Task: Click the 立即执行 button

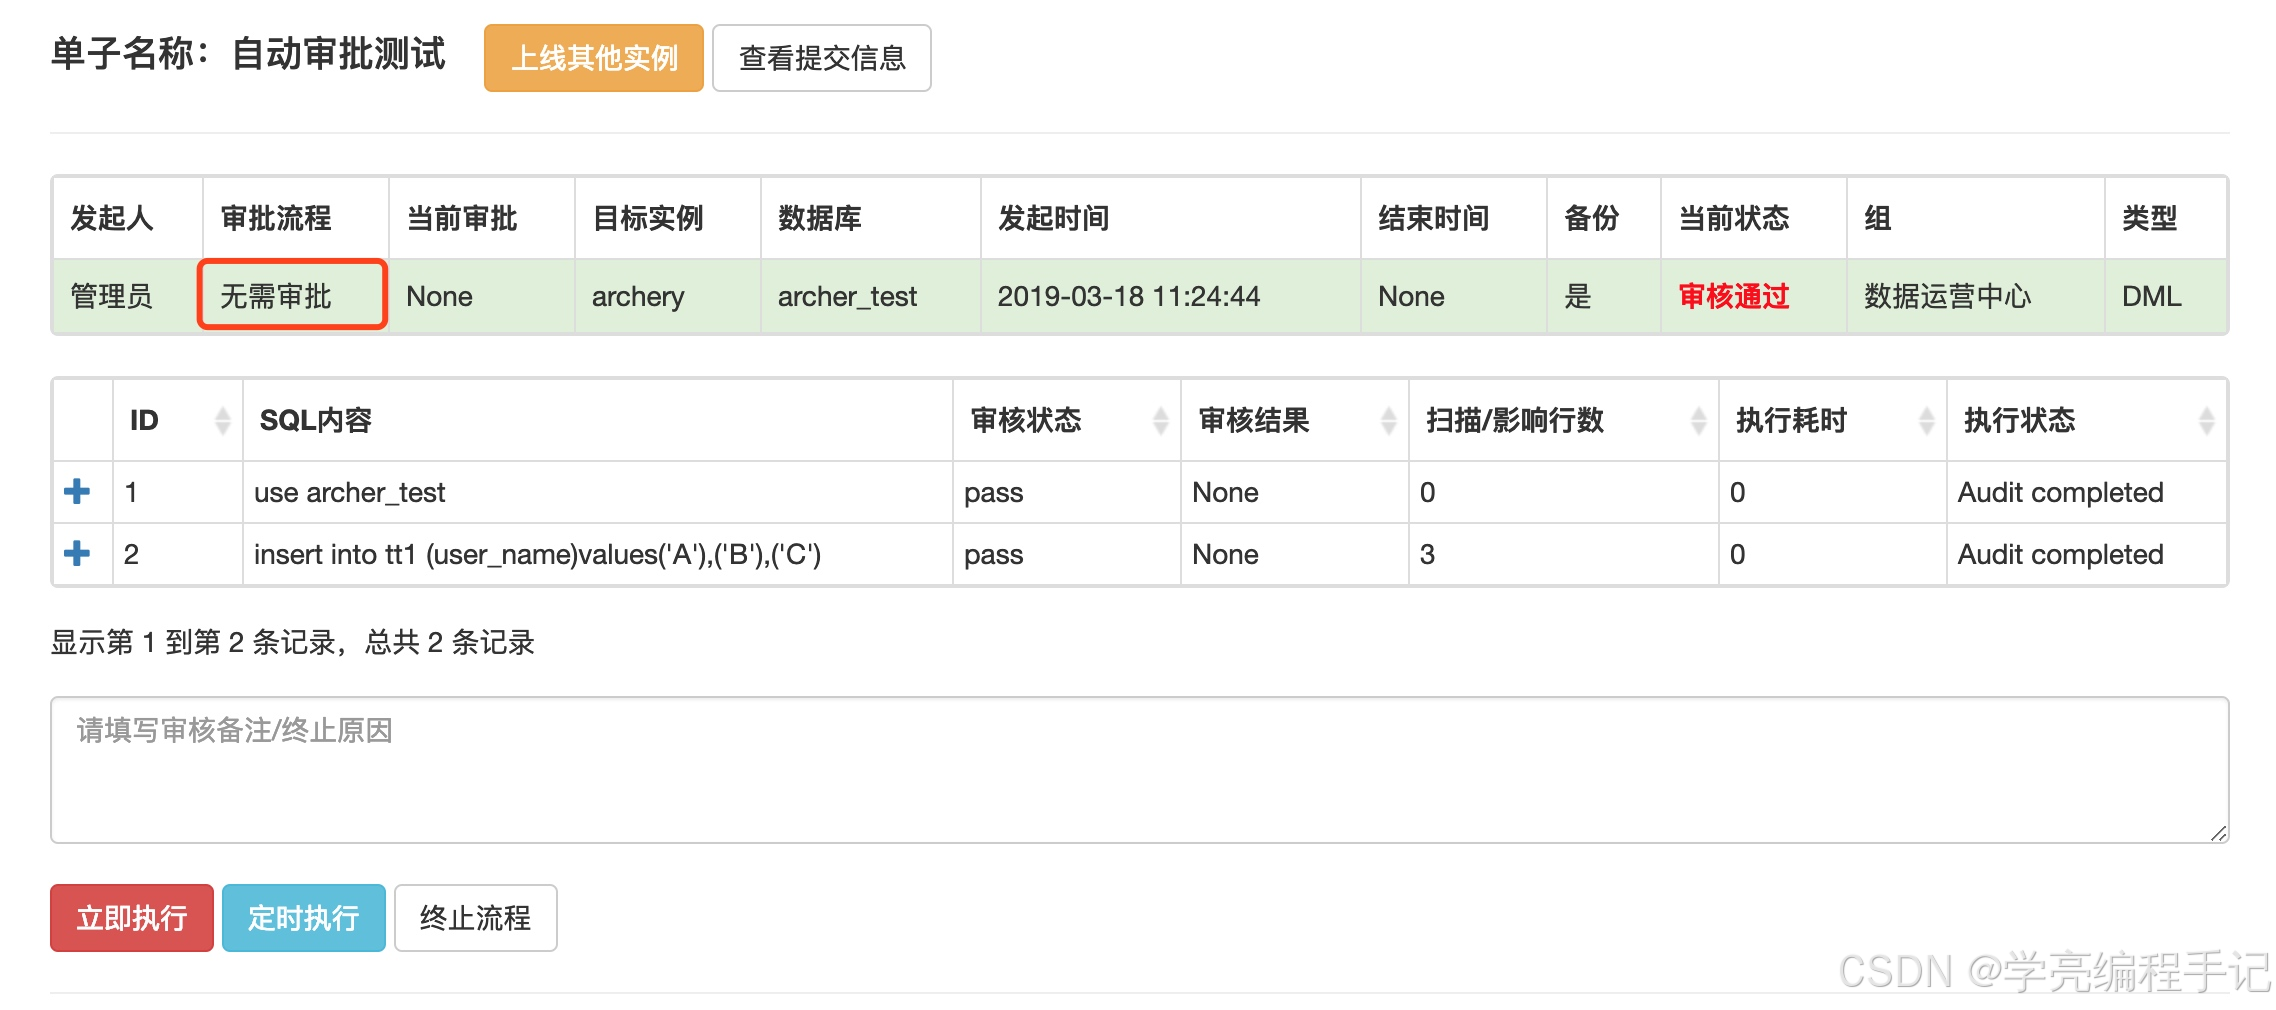Action: (x=131, y=917)
